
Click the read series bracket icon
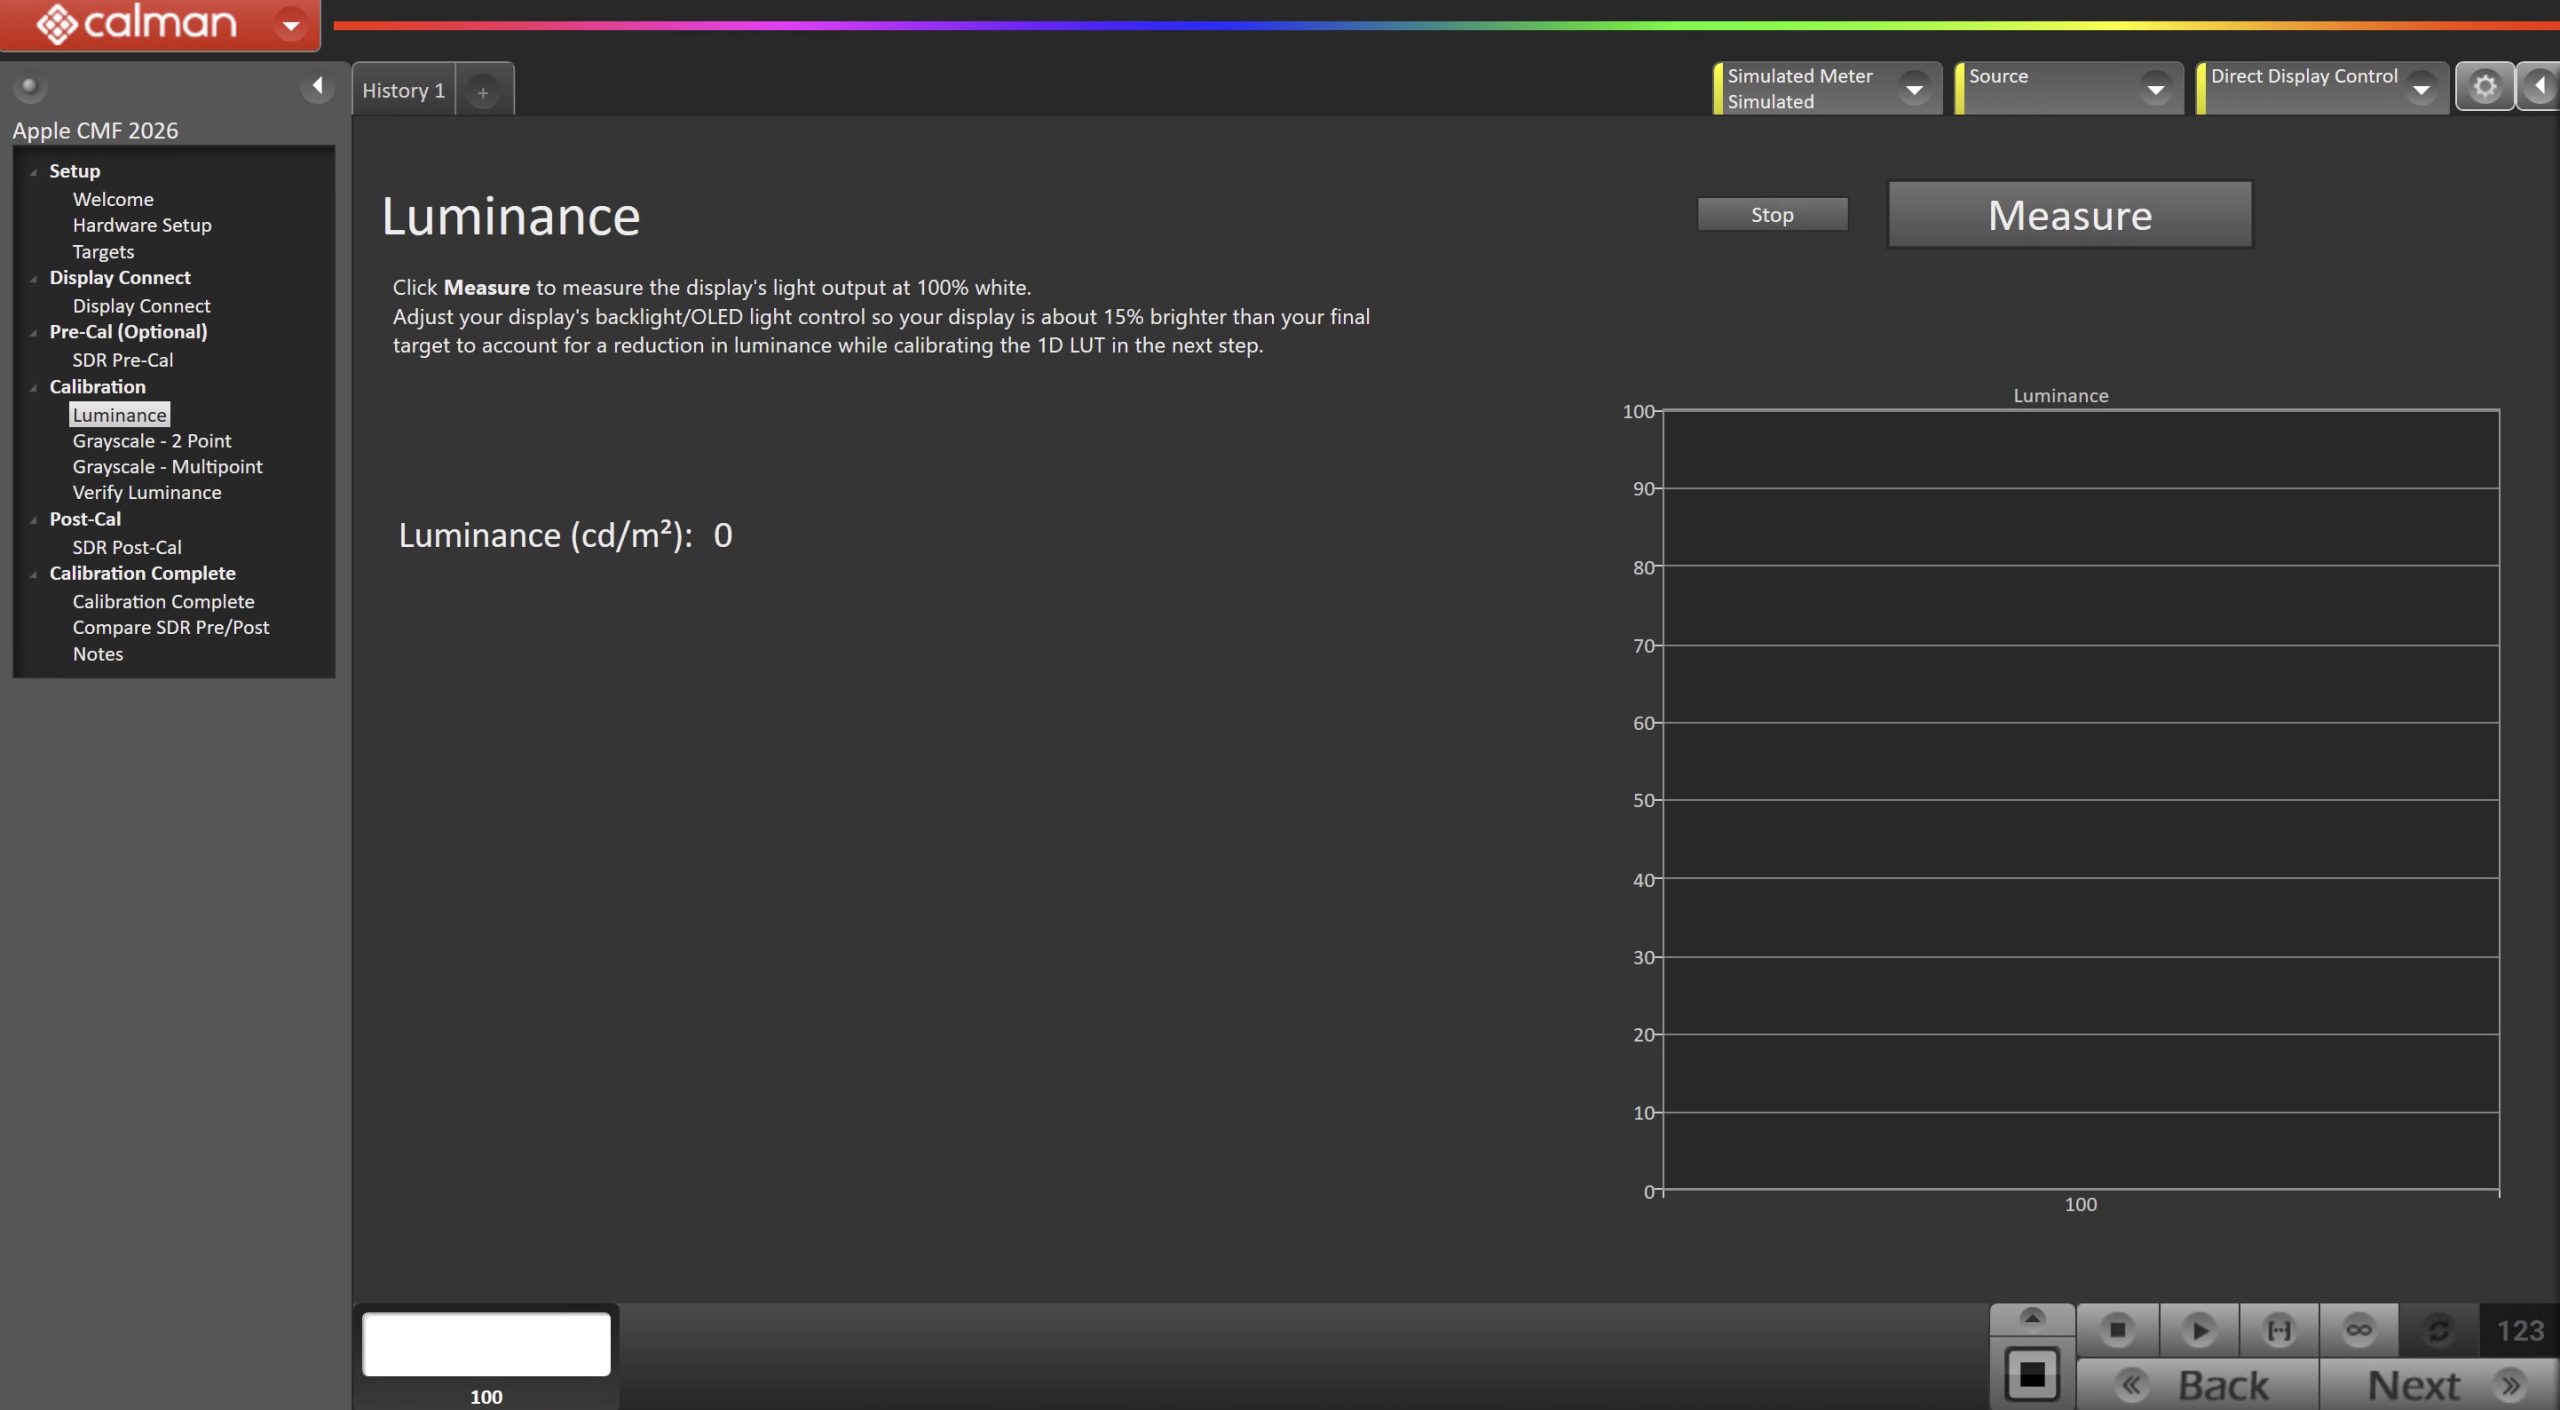coord(2279,1330)
